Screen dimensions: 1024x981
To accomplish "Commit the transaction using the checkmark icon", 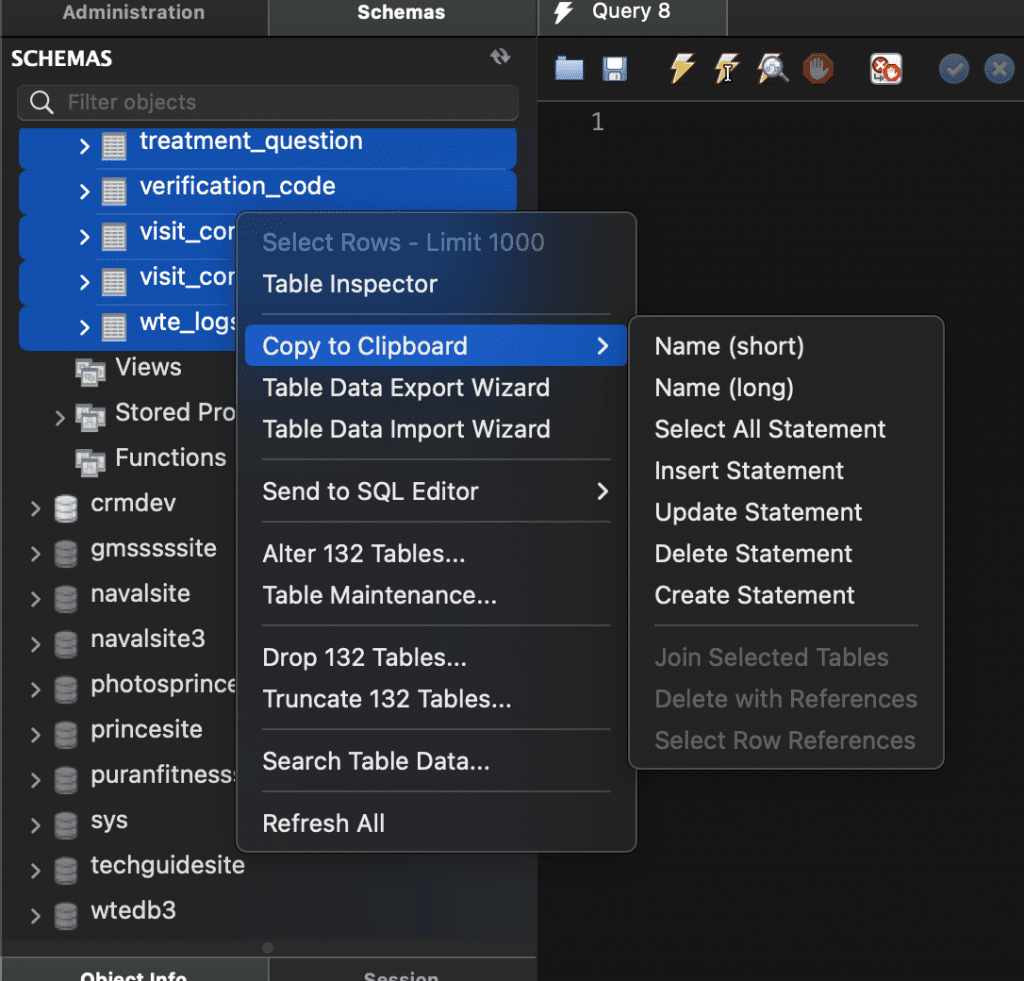I will click(953, 69).
